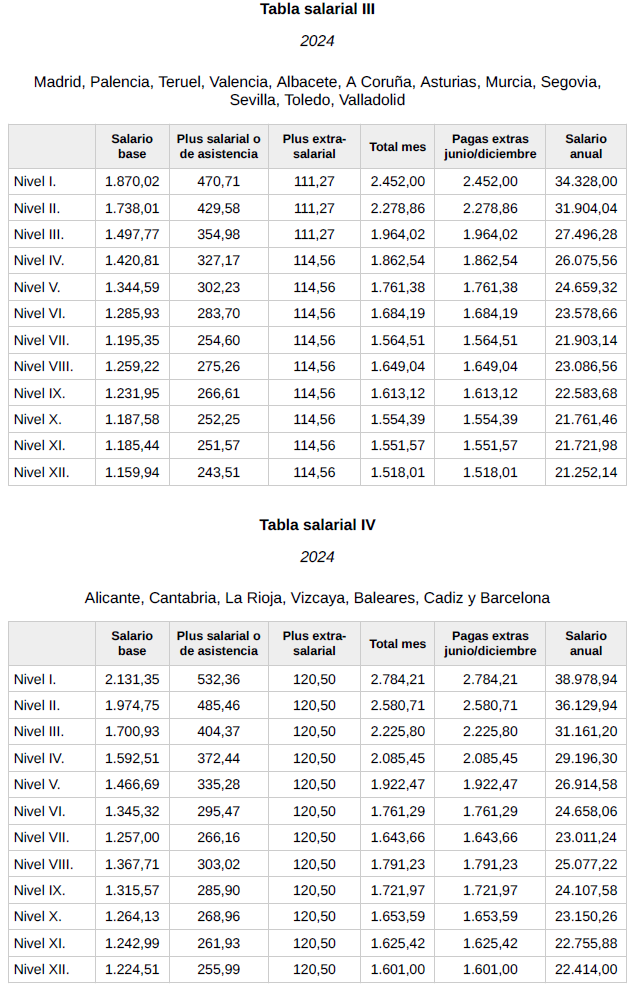This screenshot has height=987, width=630.
Task: Click the 'Nivel VI.' row label in Tabla IV
Action: pos(40,811)
